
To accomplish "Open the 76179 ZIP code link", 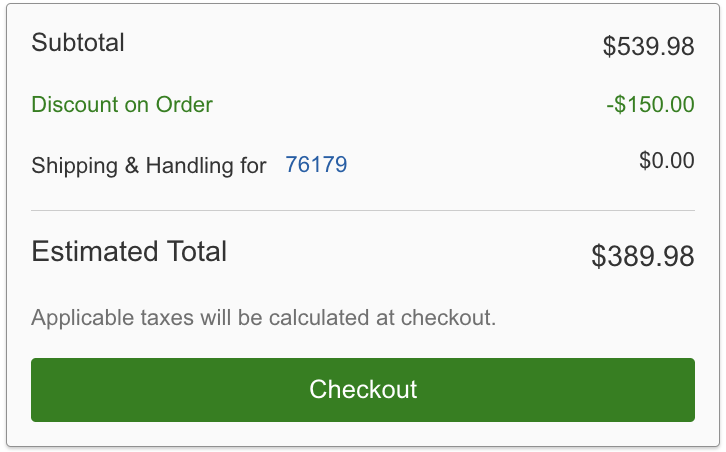I will [x=316, y=165].
